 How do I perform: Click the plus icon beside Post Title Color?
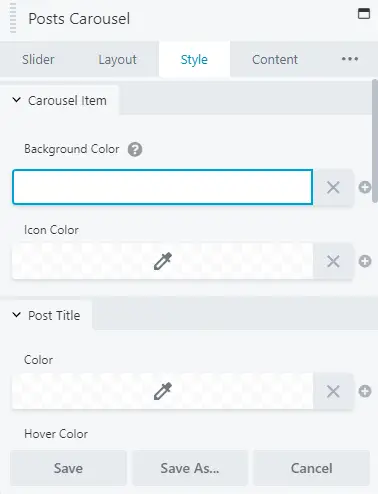coord(365,391)
